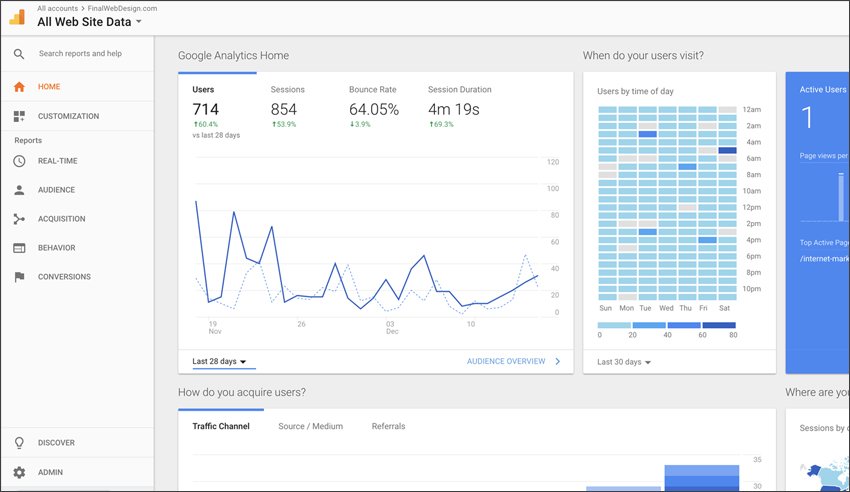Image resolution: width=850 pixels, height=492 pixels.
Task: Select the Session Duration metric tab
Action: 460,108
